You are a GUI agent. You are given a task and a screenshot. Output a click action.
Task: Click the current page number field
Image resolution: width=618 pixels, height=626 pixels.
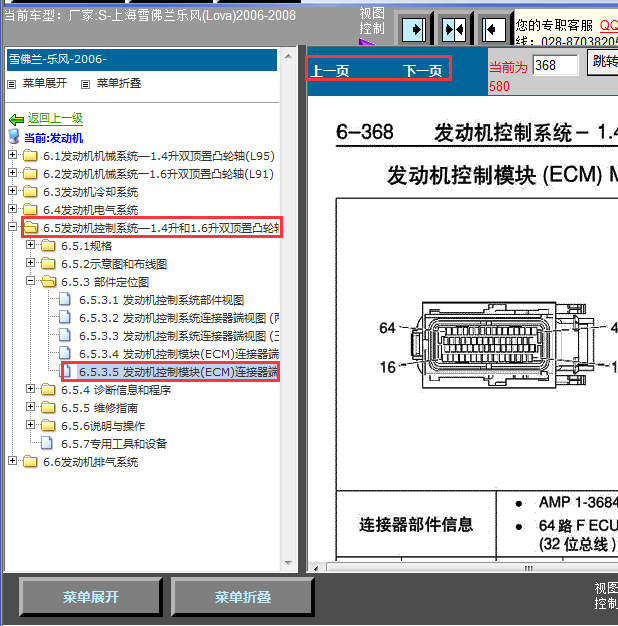(x=555, y=65)
